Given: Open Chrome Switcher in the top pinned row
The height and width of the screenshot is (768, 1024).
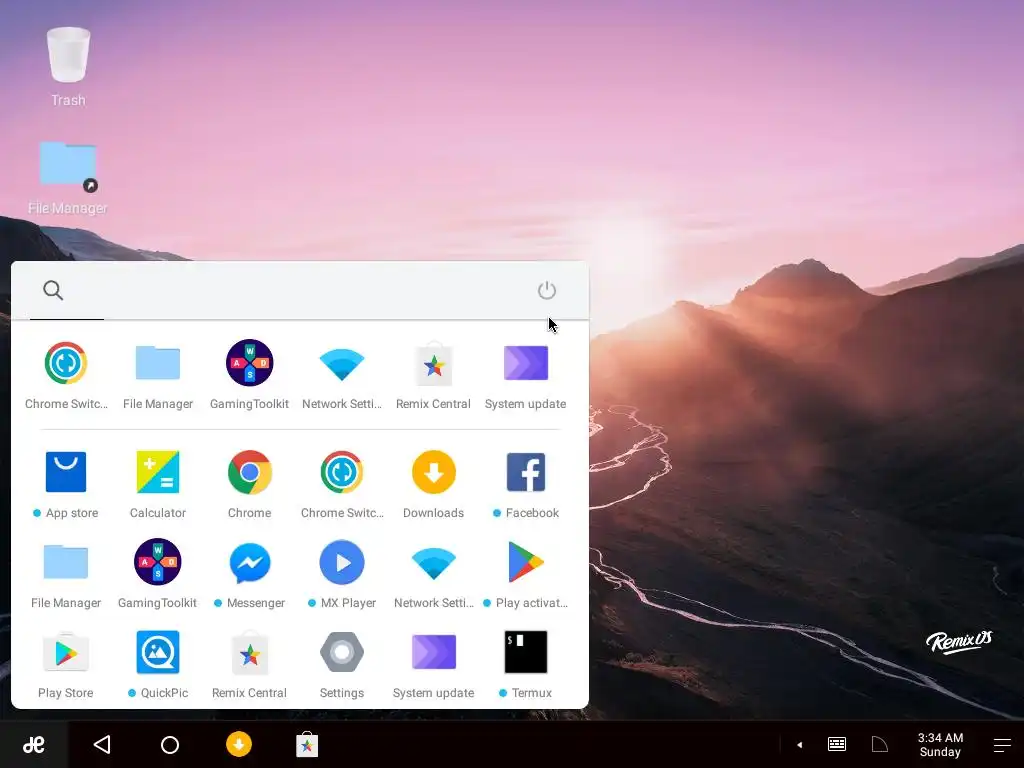Looking at the screenshot, I should pos(66,374).
